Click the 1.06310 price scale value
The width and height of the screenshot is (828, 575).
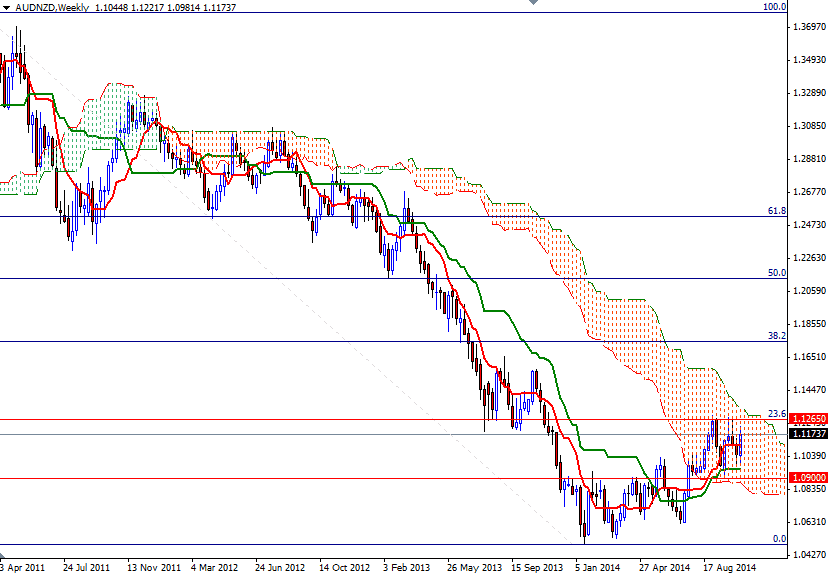(809, 522)
